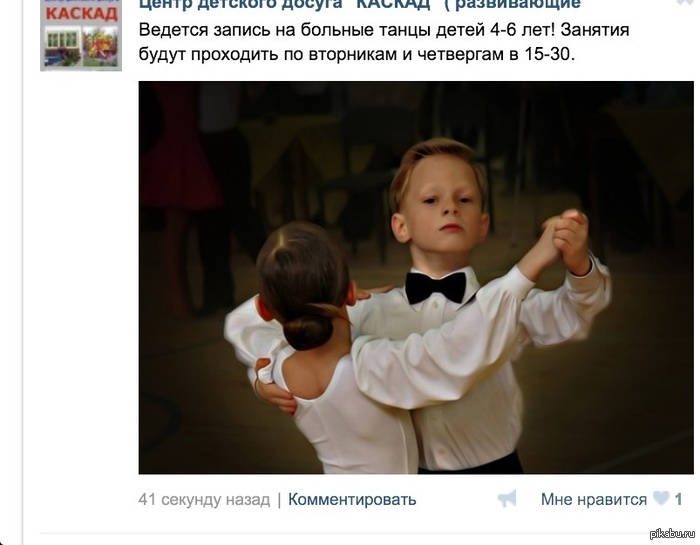Open the Центр детского досуга КАСКАД group link
The image size is (700, 545).
(x=360, y=4)
